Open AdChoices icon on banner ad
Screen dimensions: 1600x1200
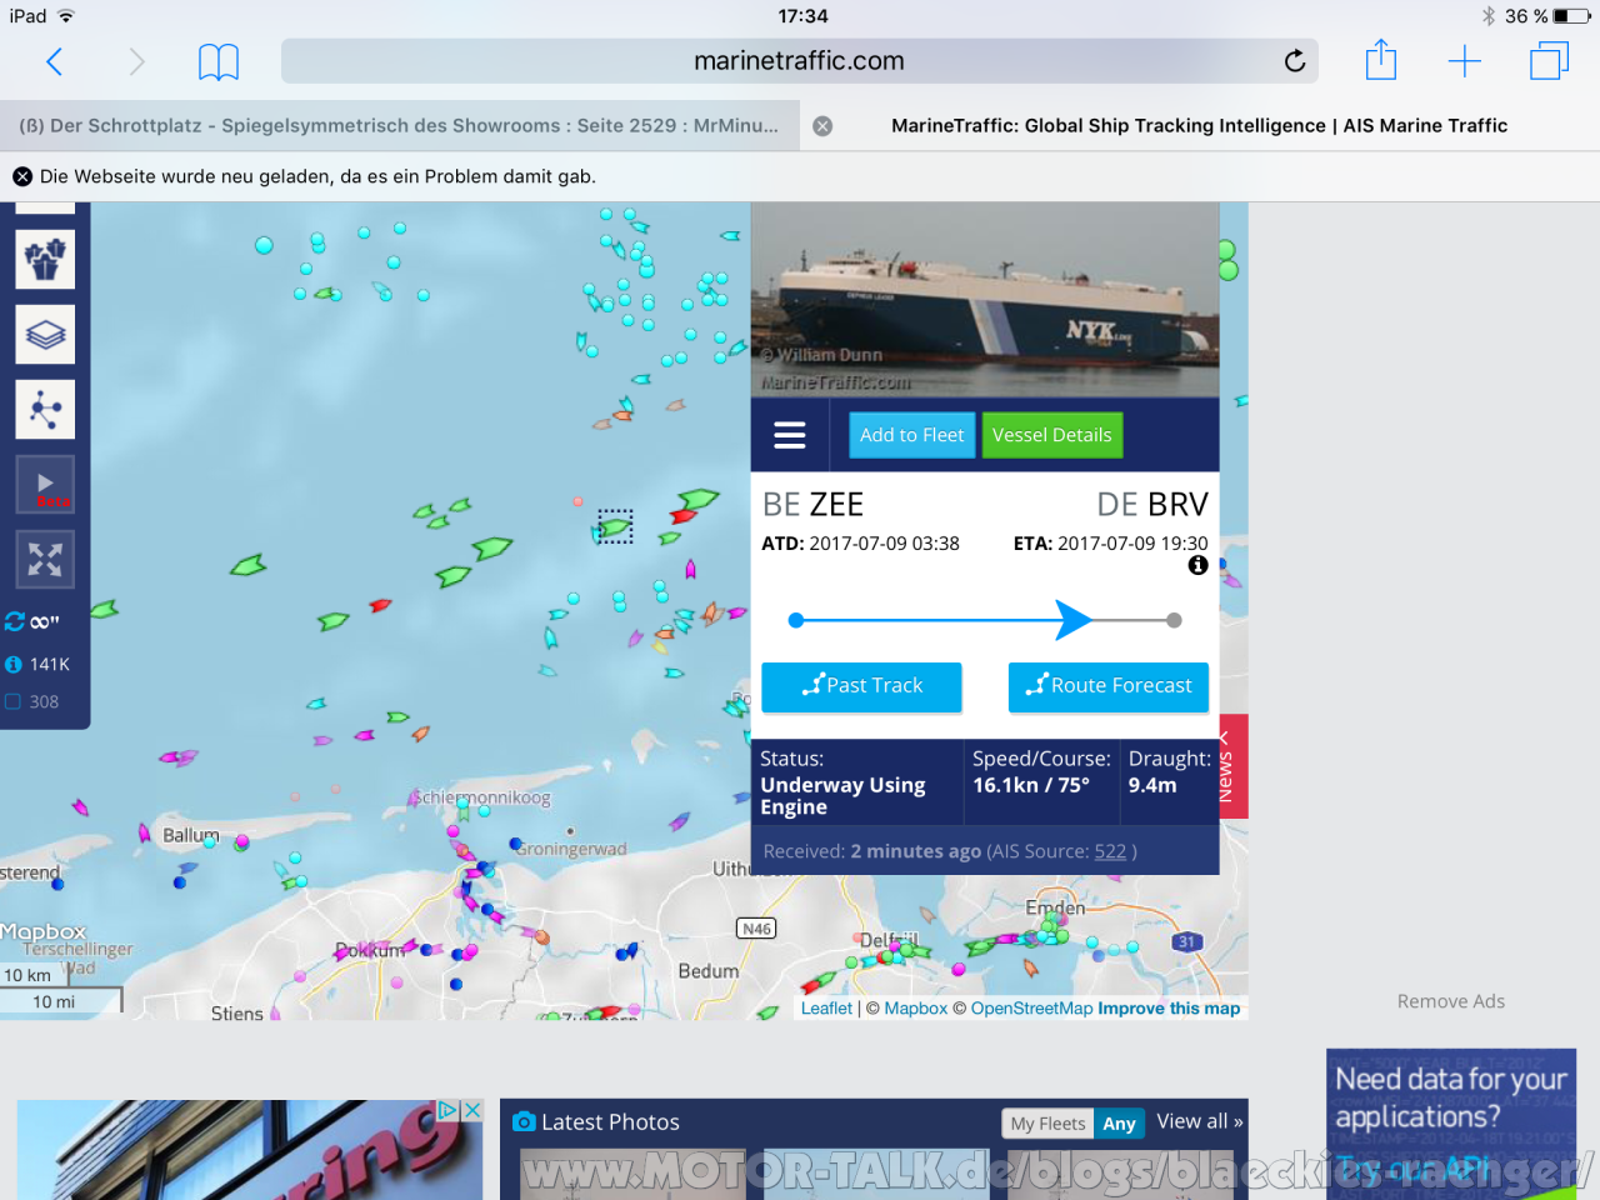point(448,1110)
